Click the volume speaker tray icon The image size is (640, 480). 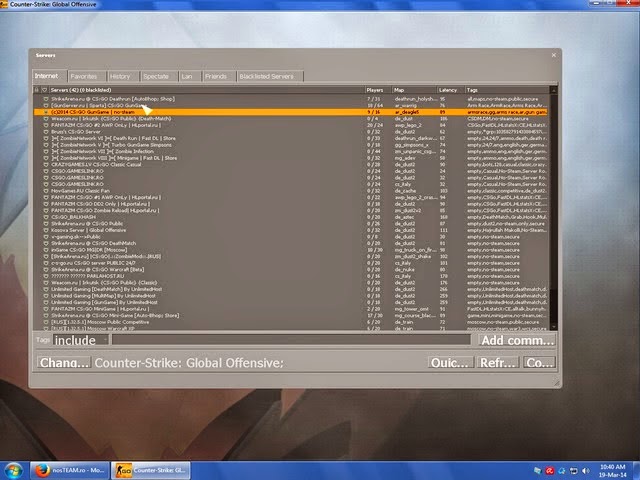pos(586,471)
